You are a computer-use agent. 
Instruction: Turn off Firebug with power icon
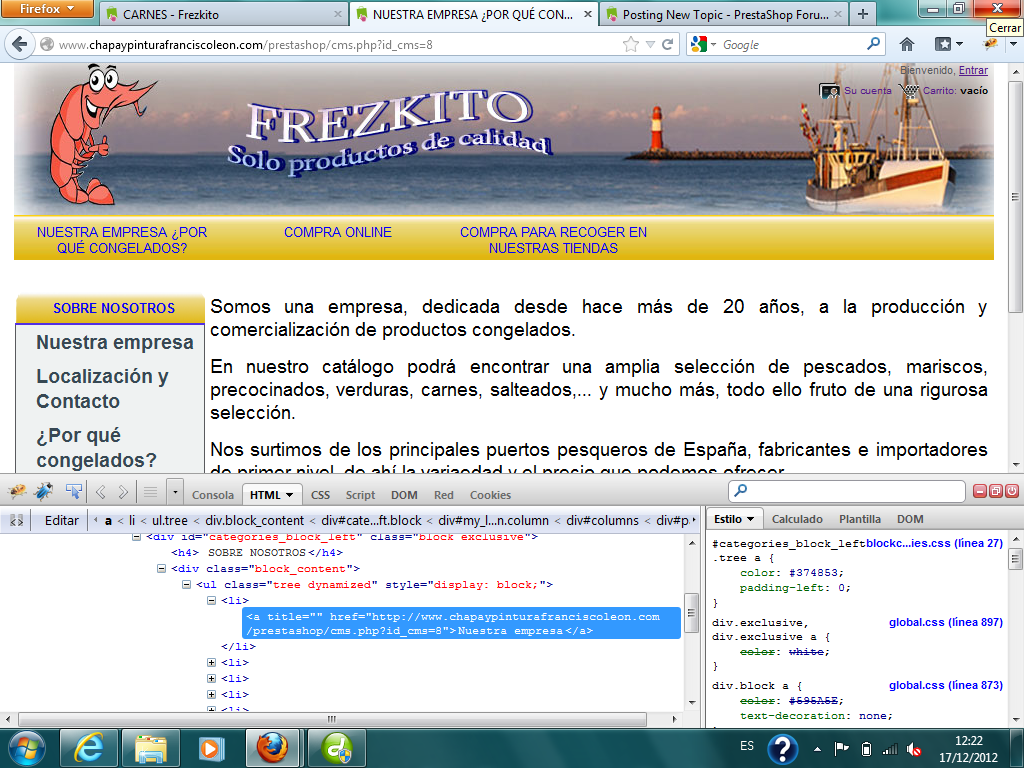point(1012,491)
